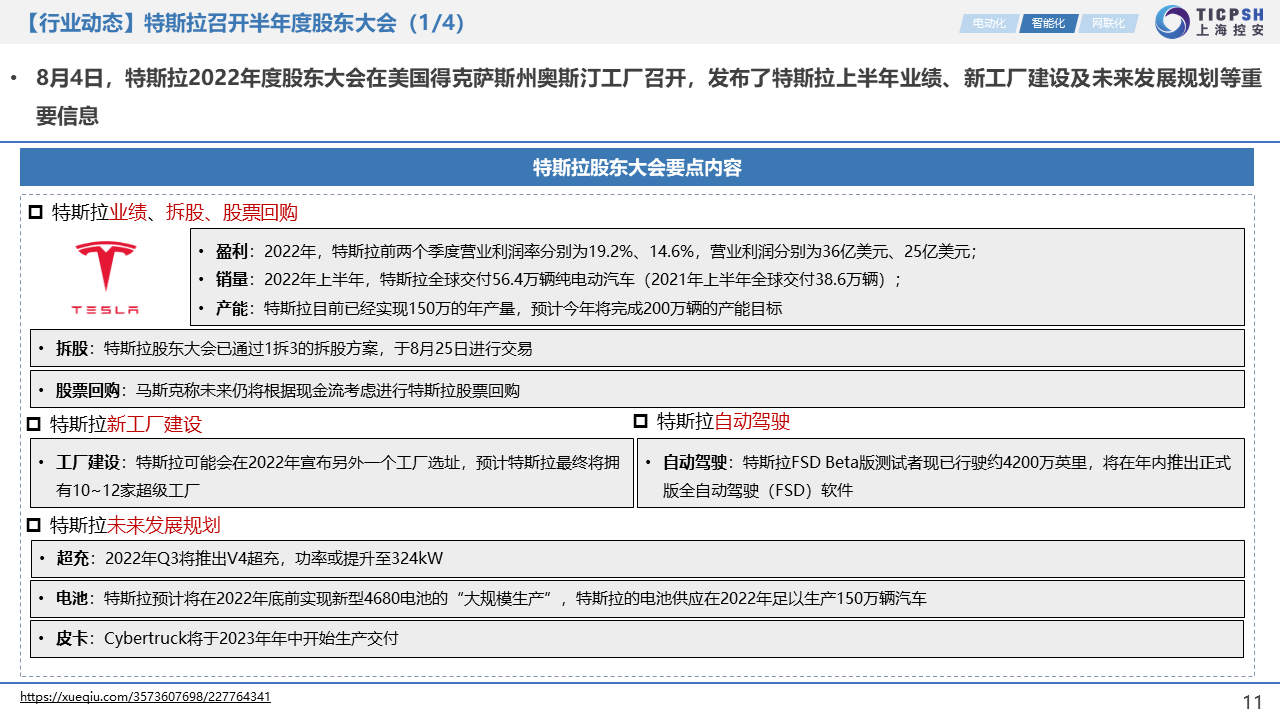Click the page number 11
Image resolution: width=1280 pixels, height=720 pixels.
click(1252, 702)
